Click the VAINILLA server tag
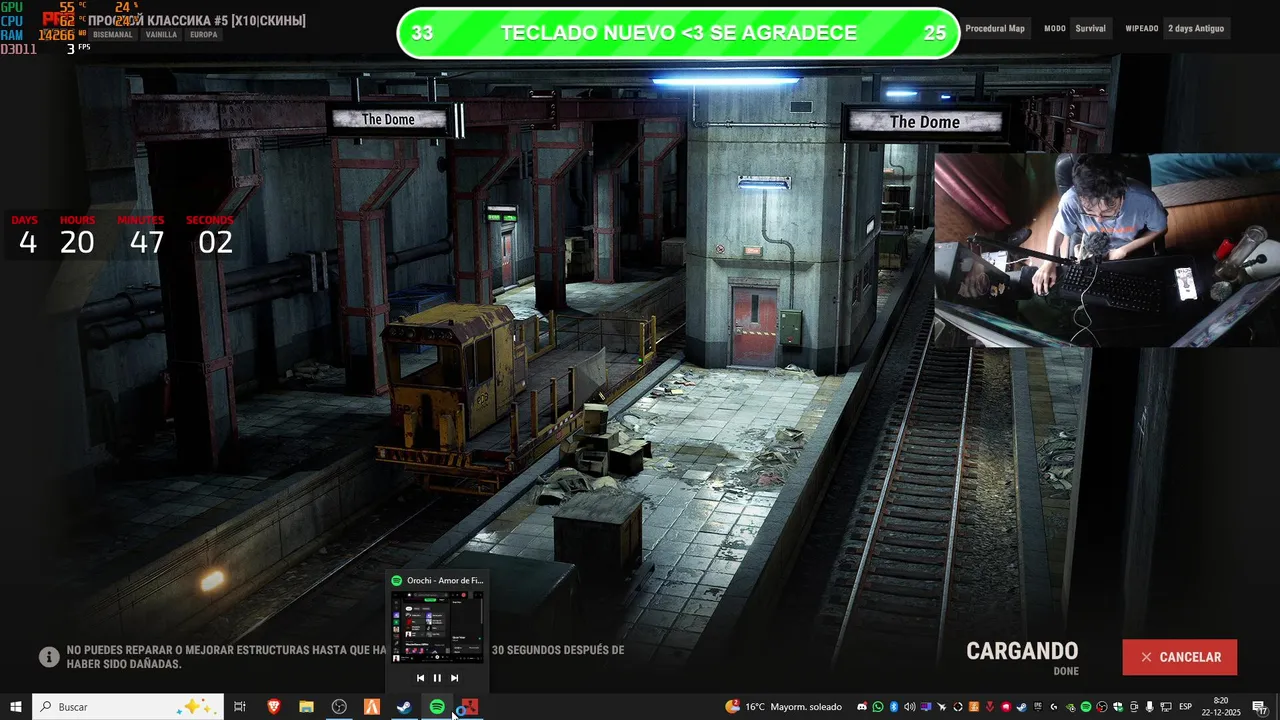1280x720 pixels. pyautogui.click(x=161, y=34)
